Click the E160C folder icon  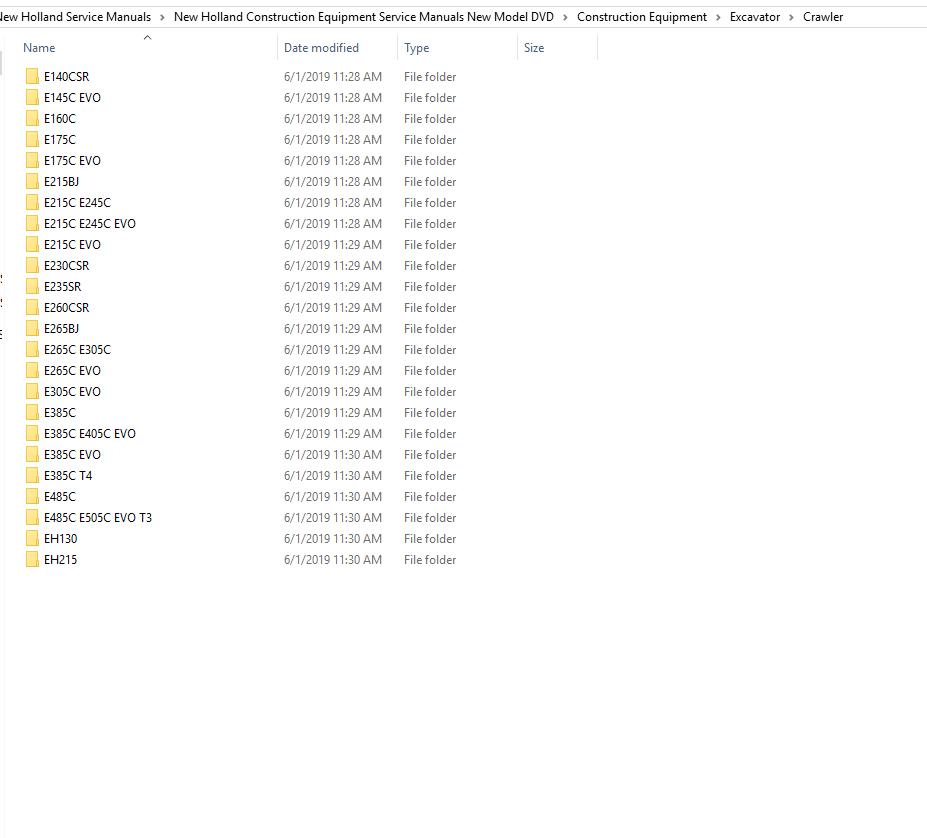[x=33, y=118]
